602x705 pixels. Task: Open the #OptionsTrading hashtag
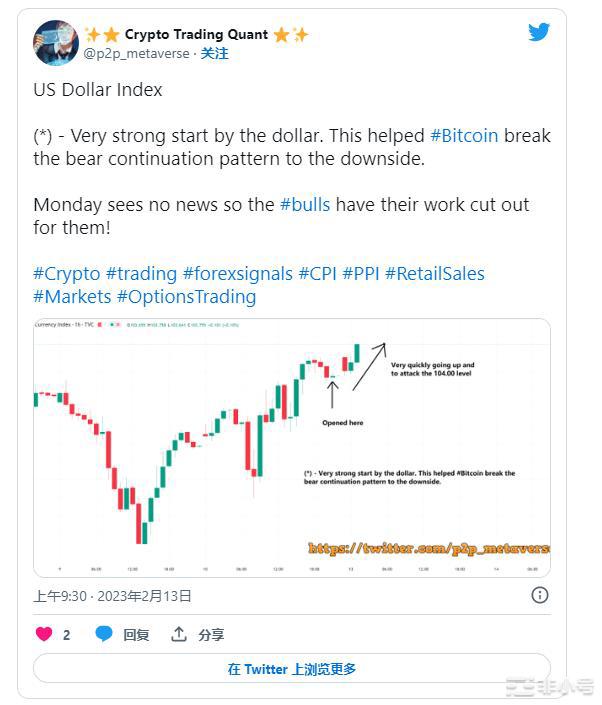coord(186,296)
